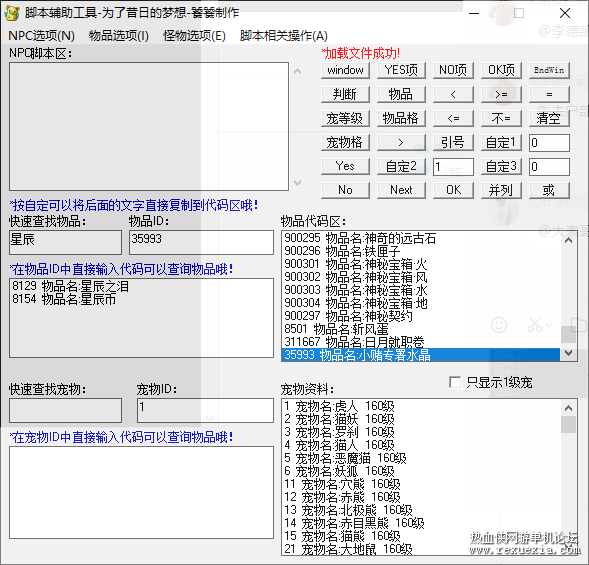Image resolution: width=589 pixels, height=565 pixels.
Task: Click the NPC script area scroll-down arrow
Action: pyautogui.click(x=298, y=183)
